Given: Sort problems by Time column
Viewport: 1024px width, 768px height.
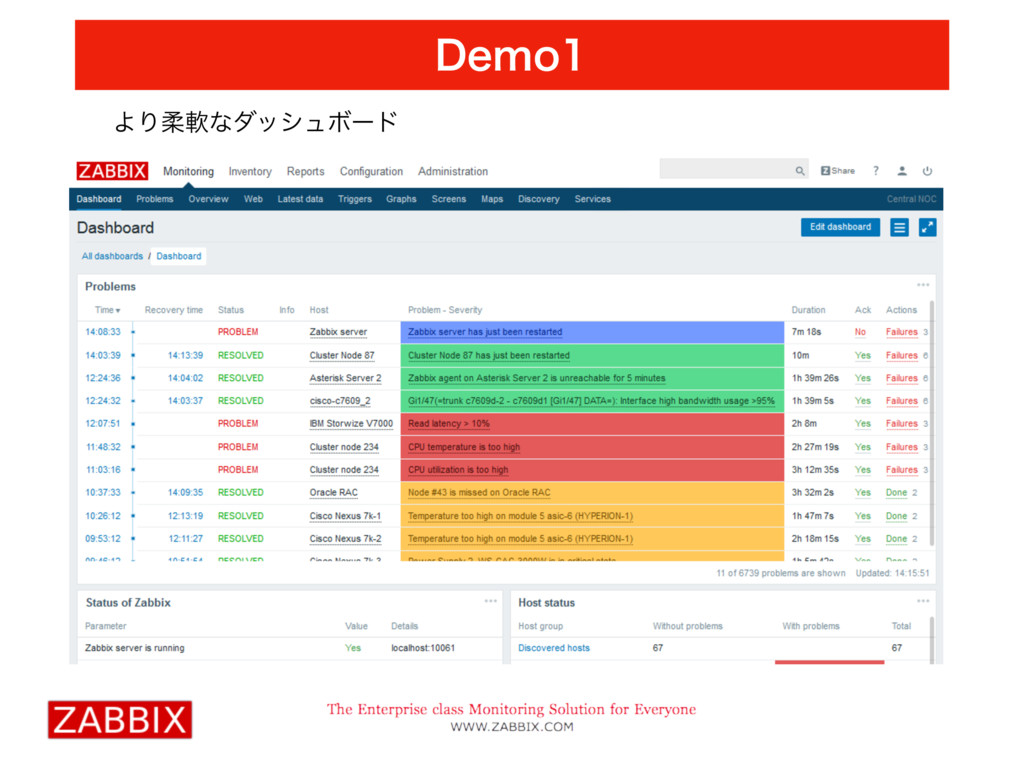Looking at the screenshot, I should coord(107,310).
